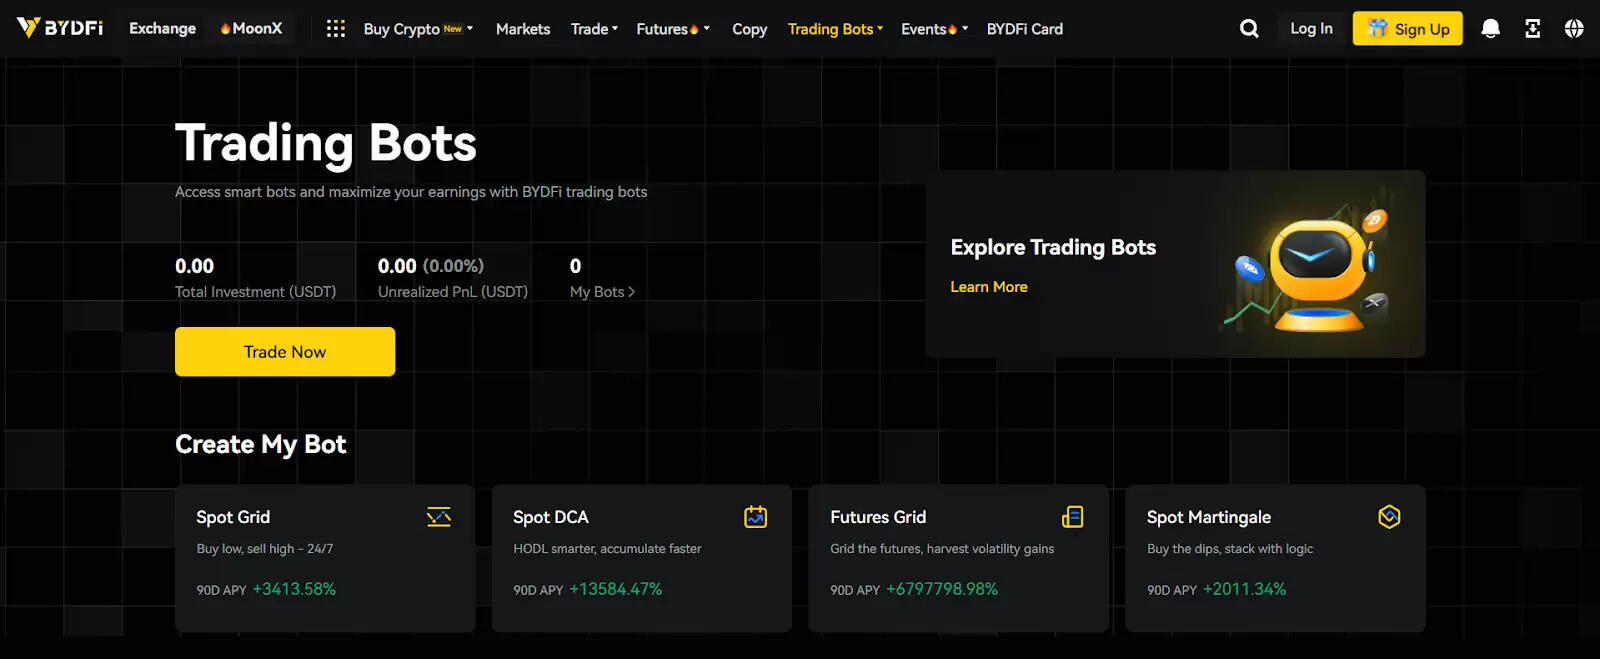
Task: Open the search magnifier icon
Action: point(1249,29)
